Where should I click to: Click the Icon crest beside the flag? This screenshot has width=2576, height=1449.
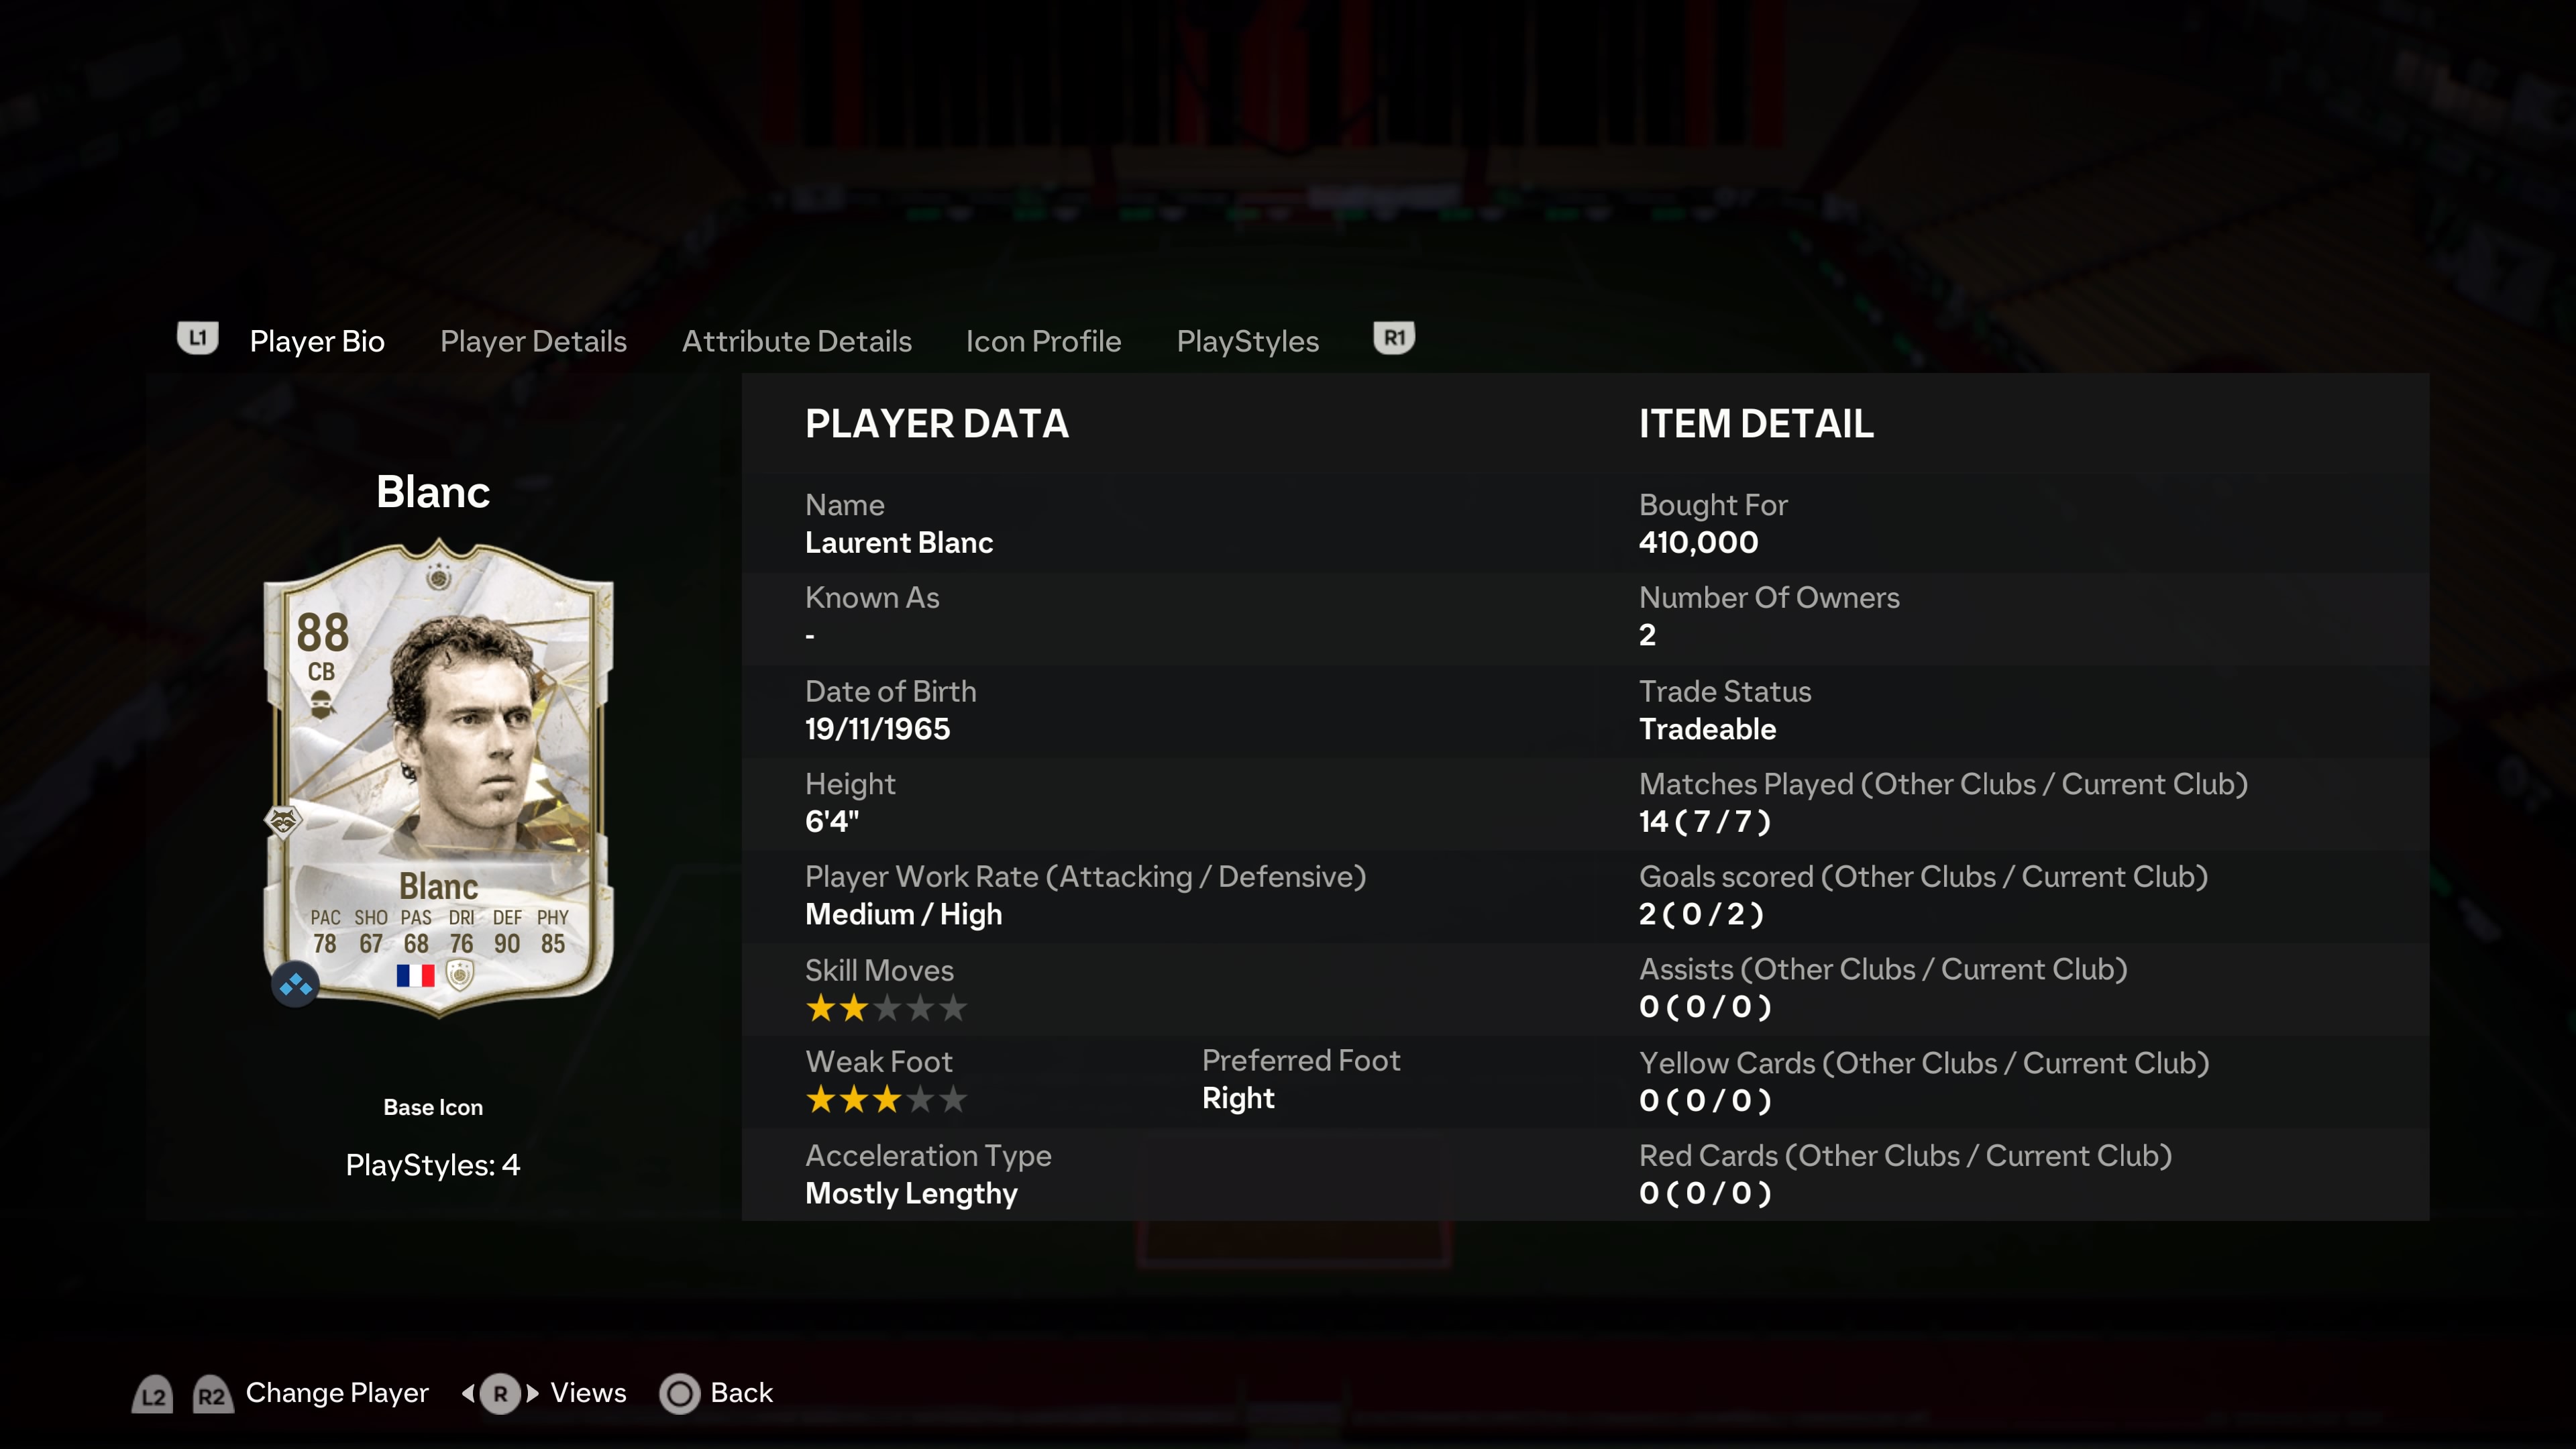460,975
